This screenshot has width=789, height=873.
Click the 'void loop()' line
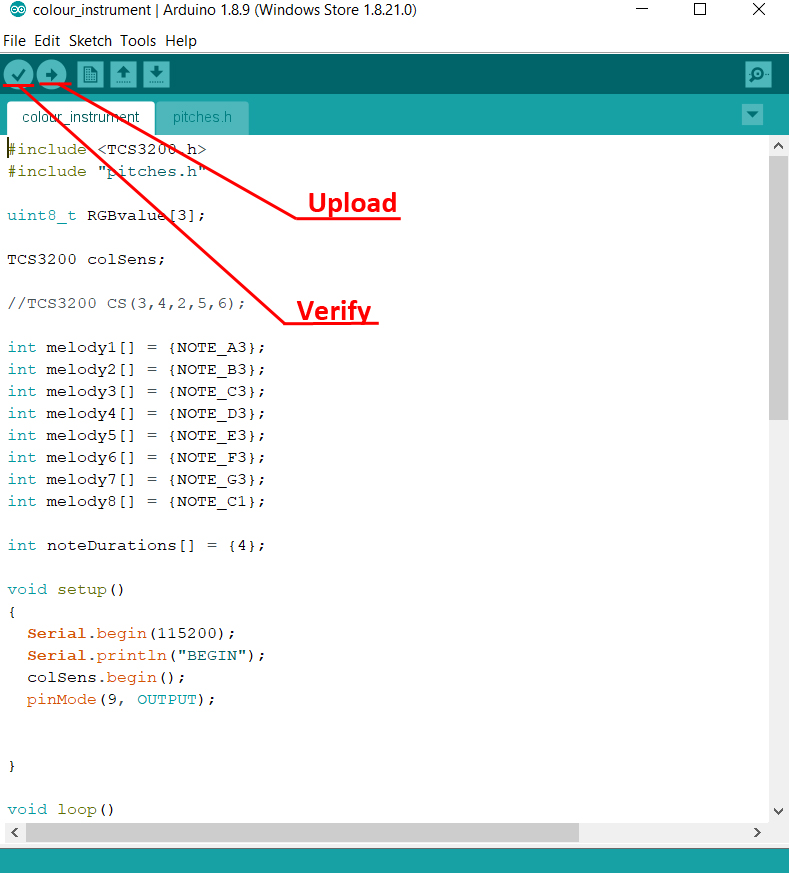61,810
